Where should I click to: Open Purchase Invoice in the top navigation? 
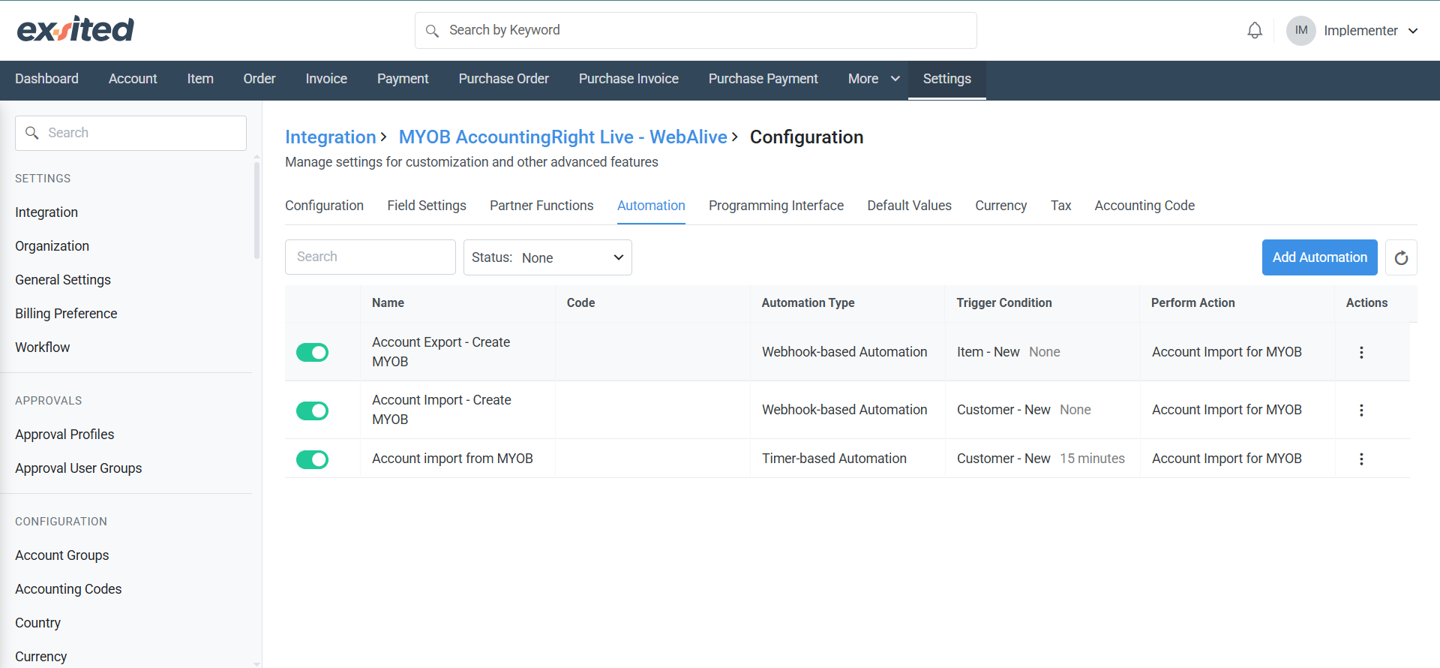629,79
